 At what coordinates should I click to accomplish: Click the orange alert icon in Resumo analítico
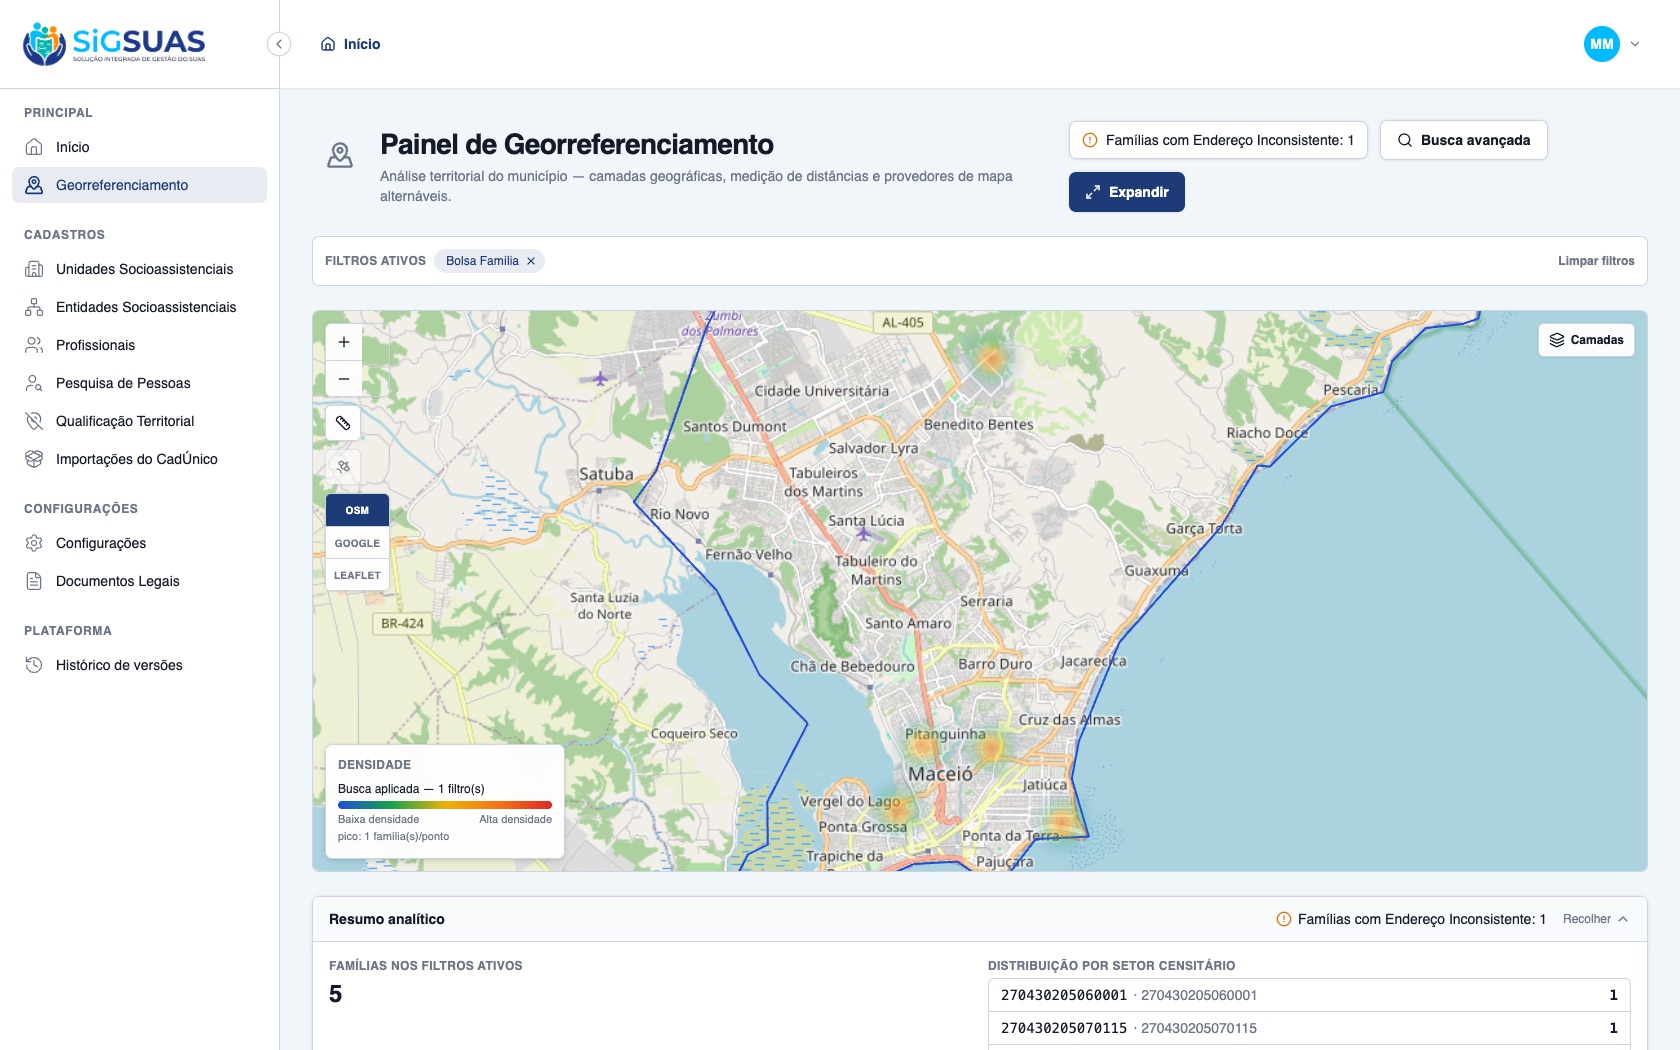pyautogui.click(x=1284, y=919)
